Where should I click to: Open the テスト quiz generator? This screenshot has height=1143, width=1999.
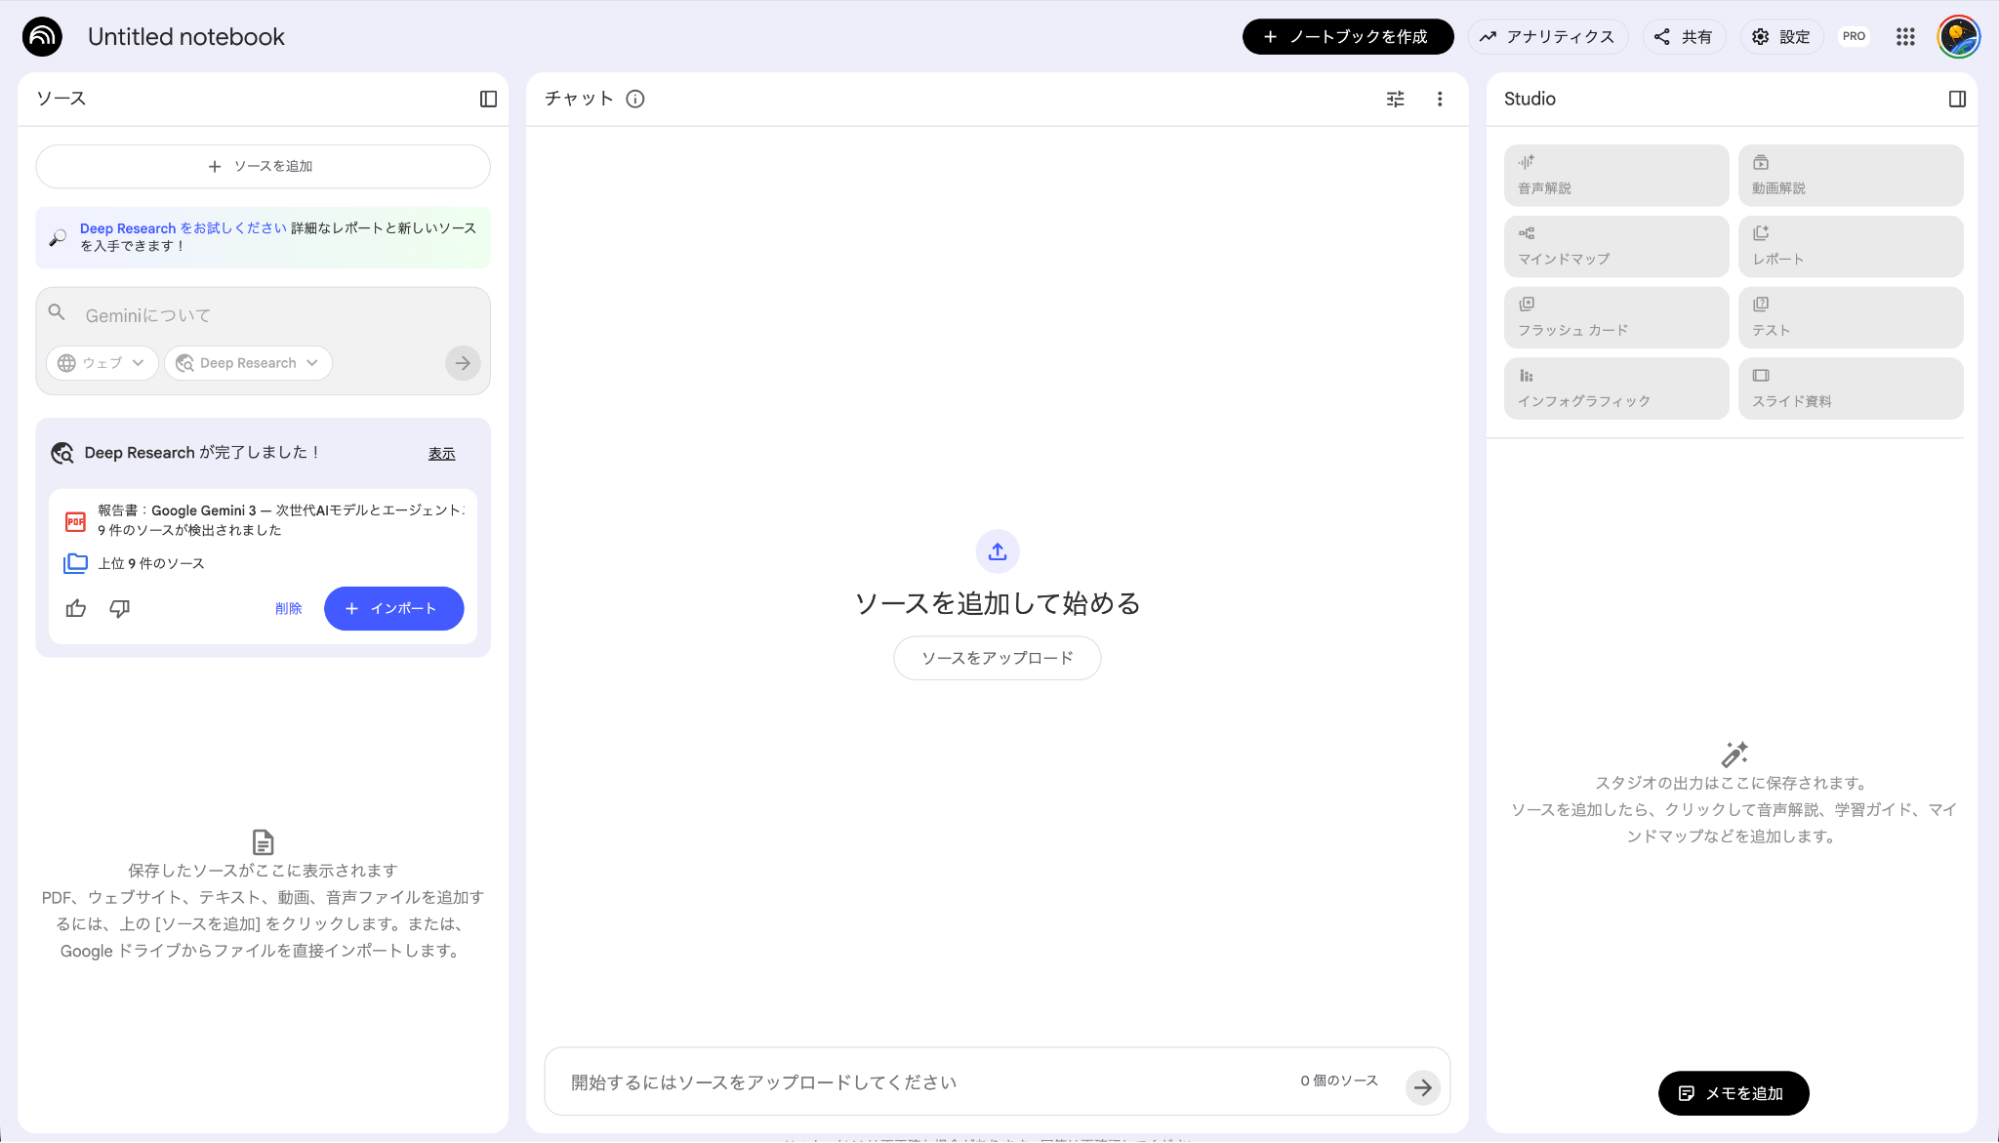pyautogui.click(x=1850, y=317)
